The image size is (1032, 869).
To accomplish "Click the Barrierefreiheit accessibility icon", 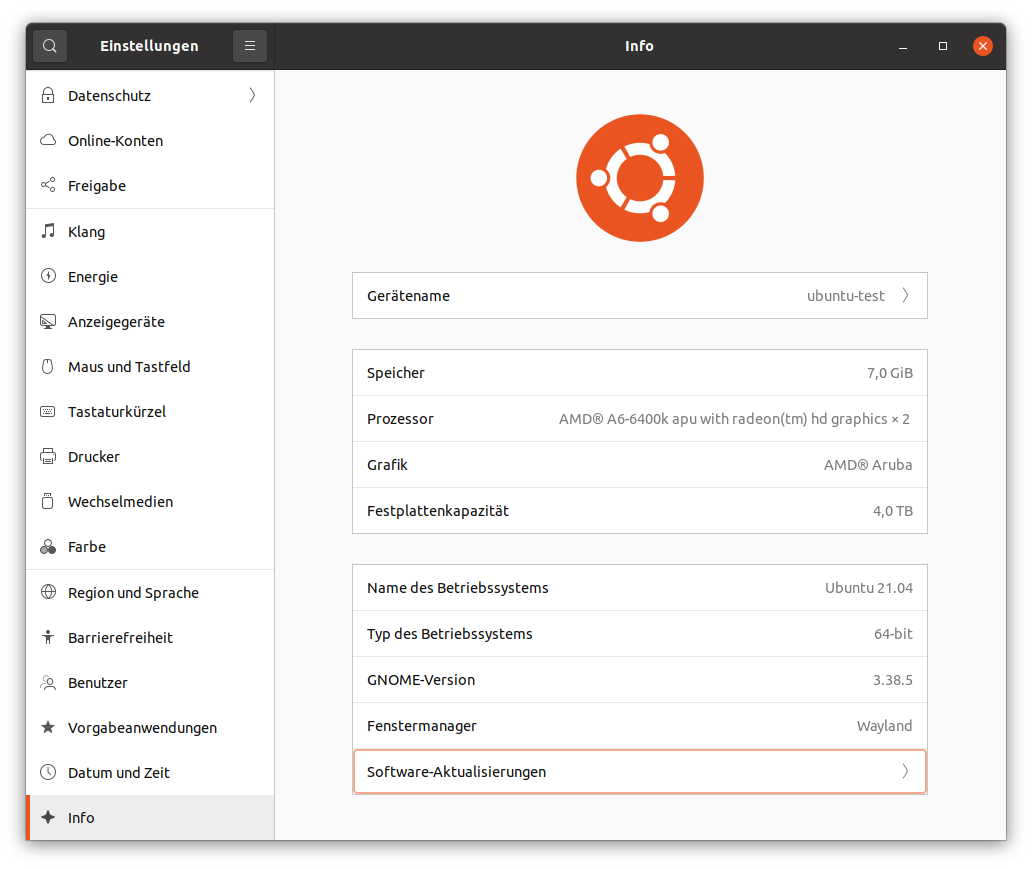I will pyautogui.click(x=48, y=637).
